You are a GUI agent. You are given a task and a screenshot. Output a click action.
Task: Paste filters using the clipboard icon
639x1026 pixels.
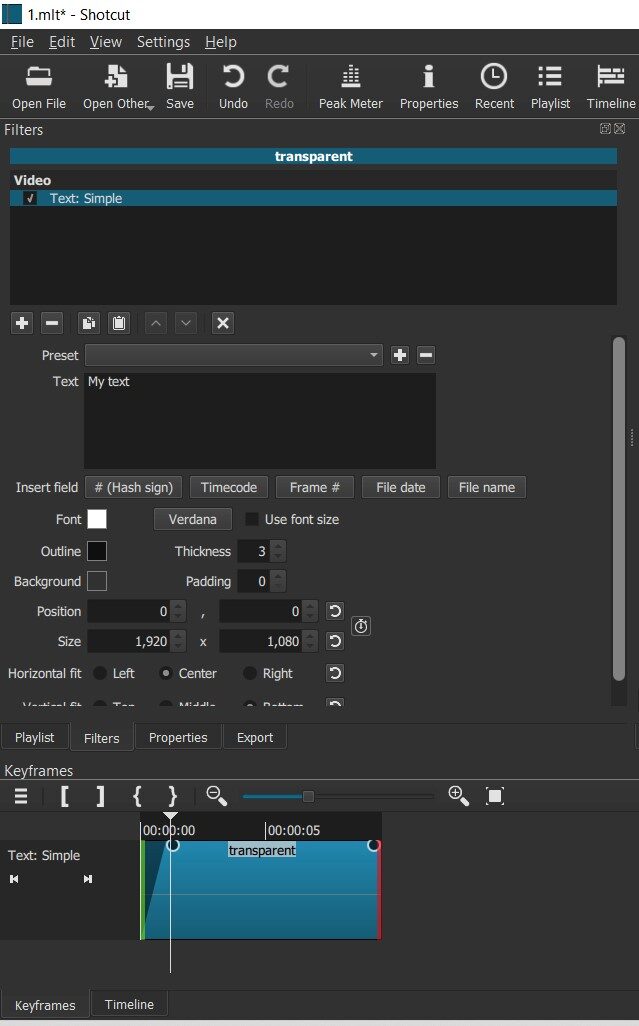coord(119,323)
